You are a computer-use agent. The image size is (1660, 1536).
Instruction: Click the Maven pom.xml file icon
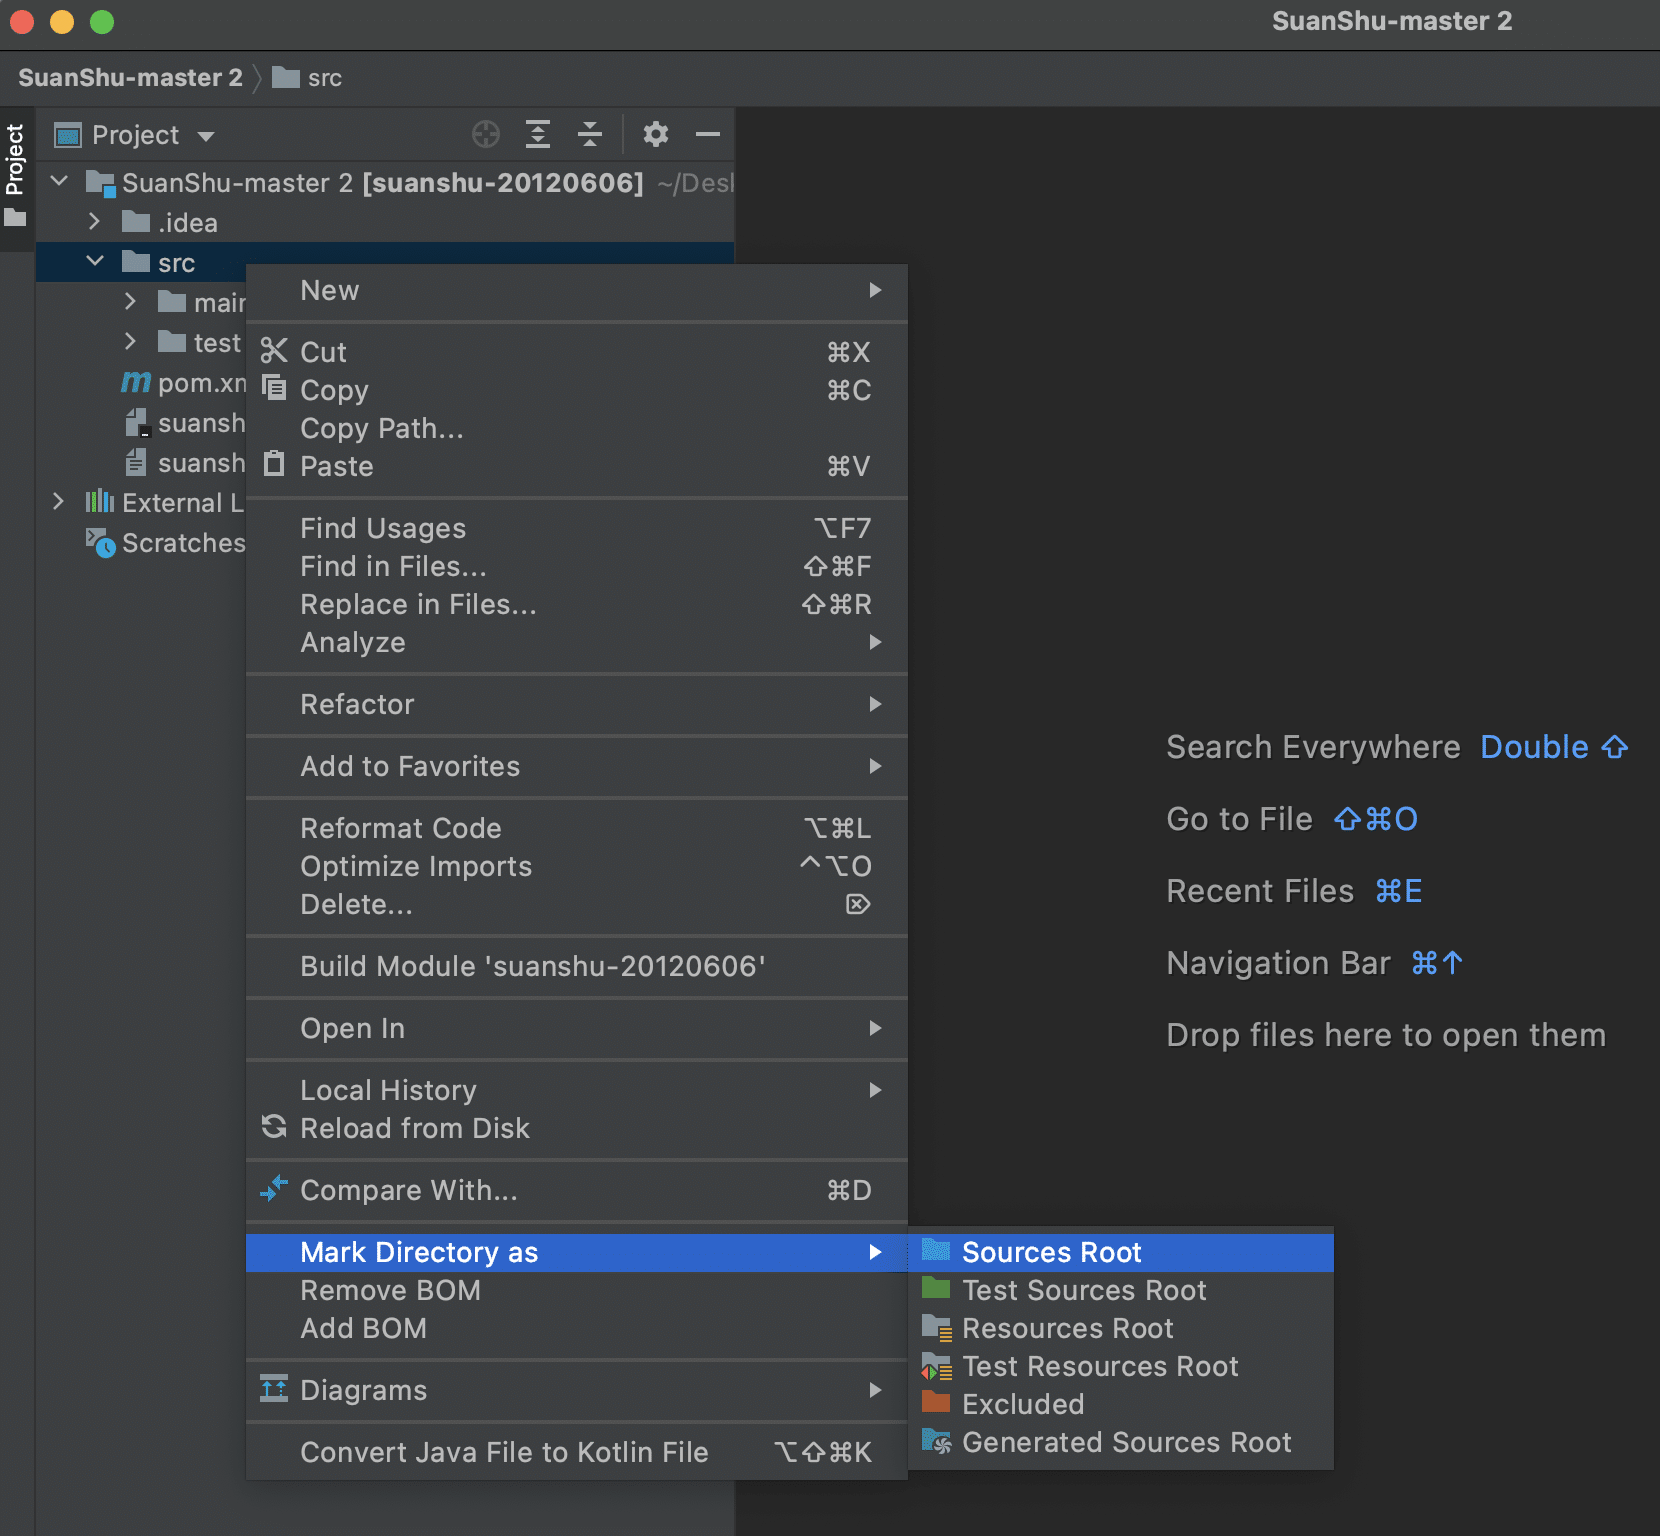click(136, 382)
